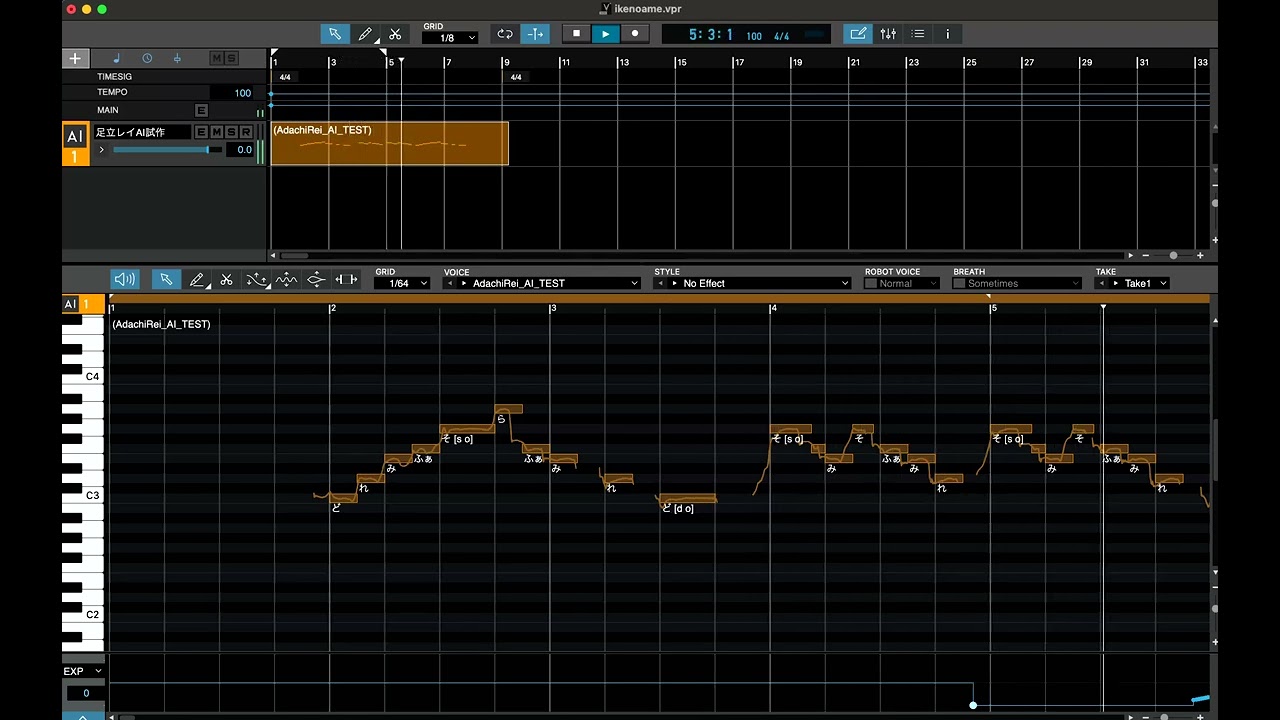The width and height of the screenshot is (1280, 720).
Task: Click the tempo value 100
Action: (232, 93)
